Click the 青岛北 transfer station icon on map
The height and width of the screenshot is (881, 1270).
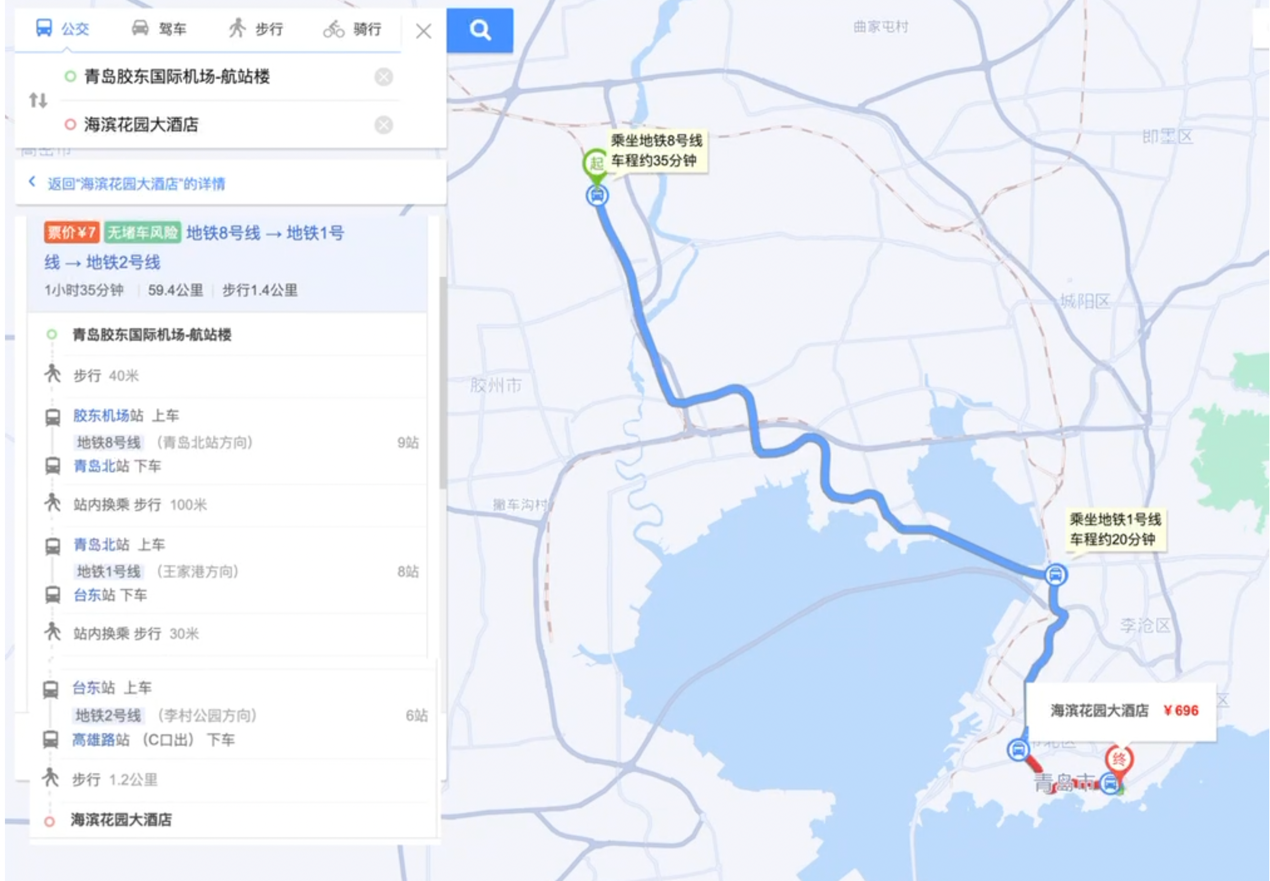[1055, 575]
